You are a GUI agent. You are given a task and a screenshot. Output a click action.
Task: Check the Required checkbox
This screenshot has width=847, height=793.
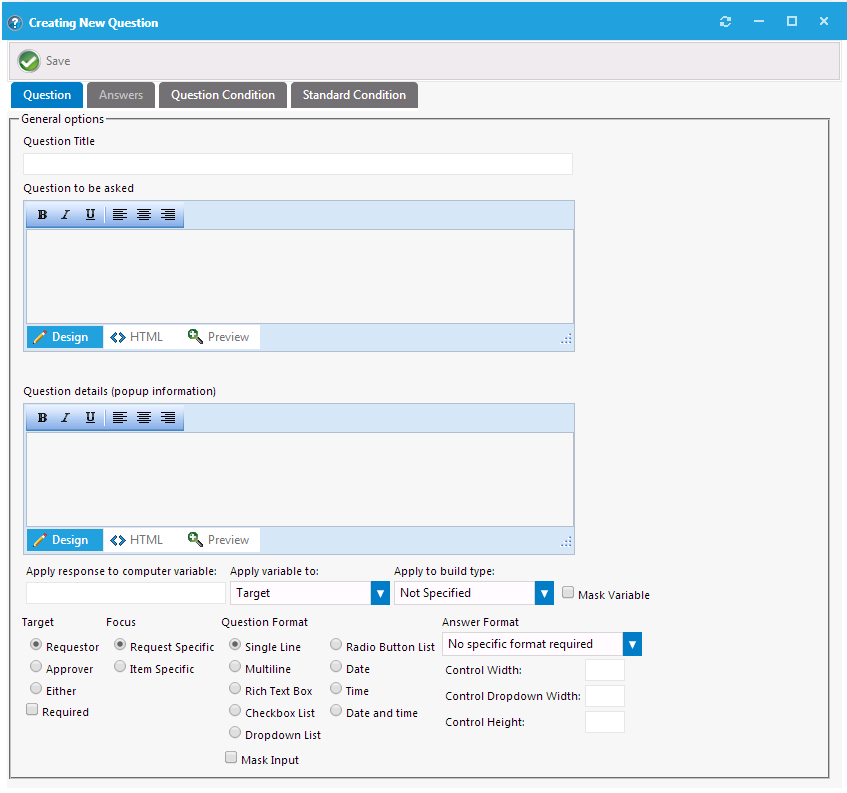tap(32, 710)
